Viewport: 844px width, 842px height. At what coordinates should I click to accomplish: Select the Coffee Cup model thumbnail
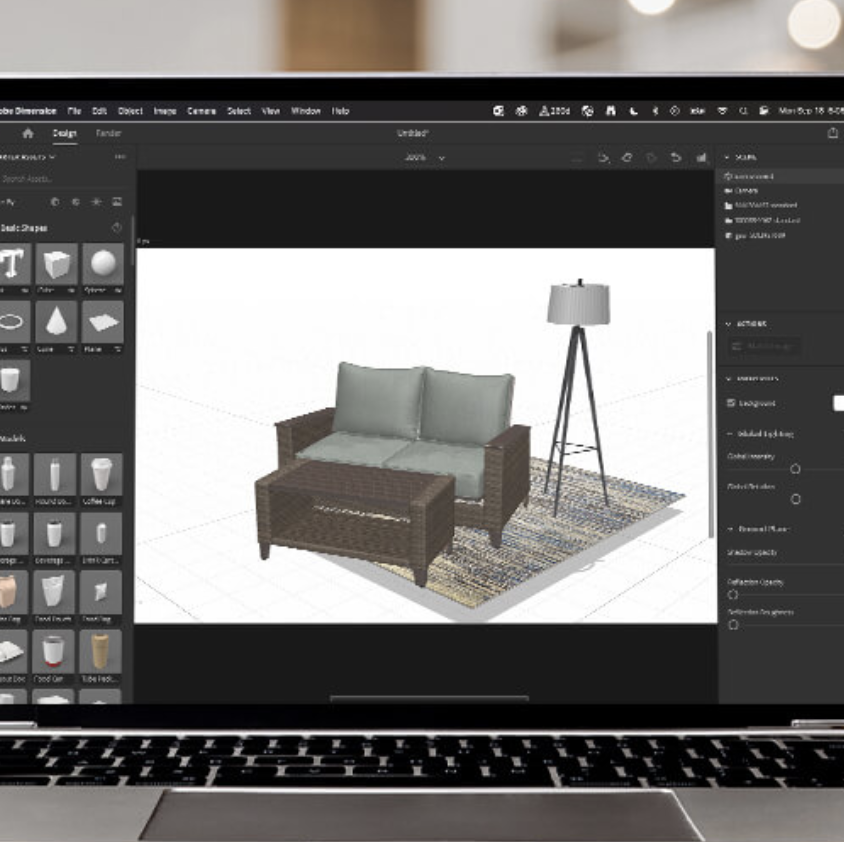pos(101,474)
